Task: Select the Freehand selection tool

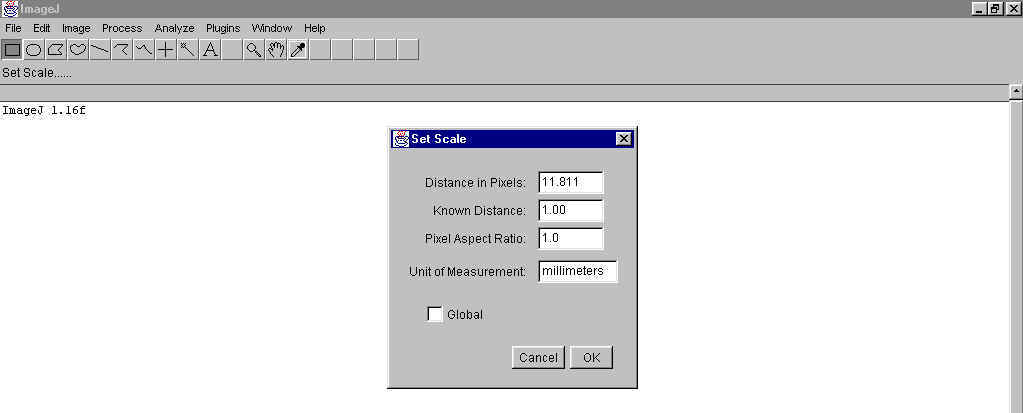Action: click(x=78, y=50)
